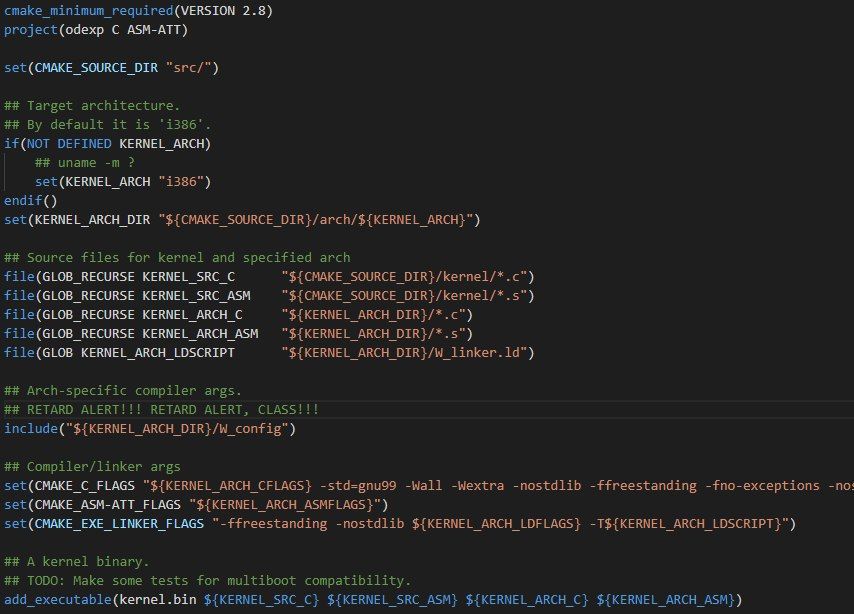Click the 'project' command keyword
854x614 pixels.
tap(30, 30)
